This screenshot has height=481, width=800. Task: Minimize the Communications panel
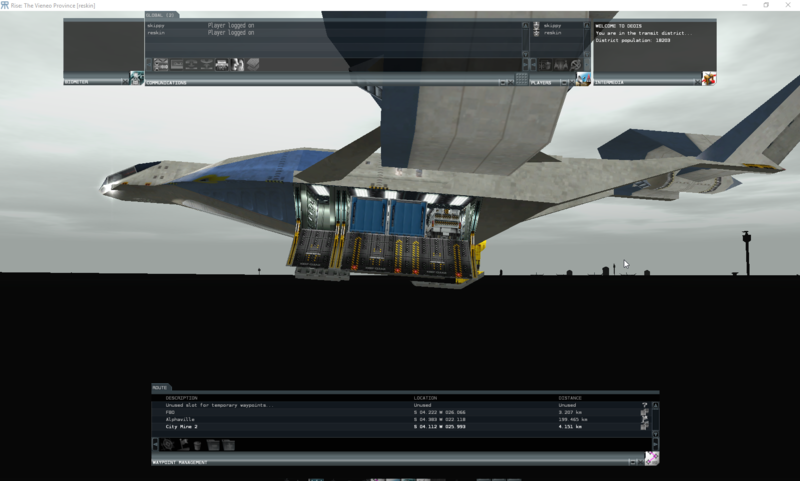[503, 82]
